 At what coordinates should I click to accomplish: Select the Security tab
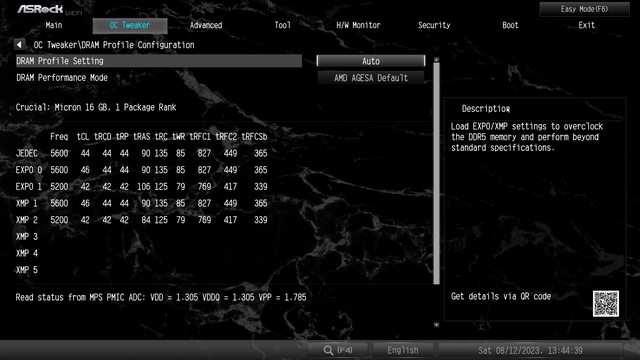tap(434, 25)
